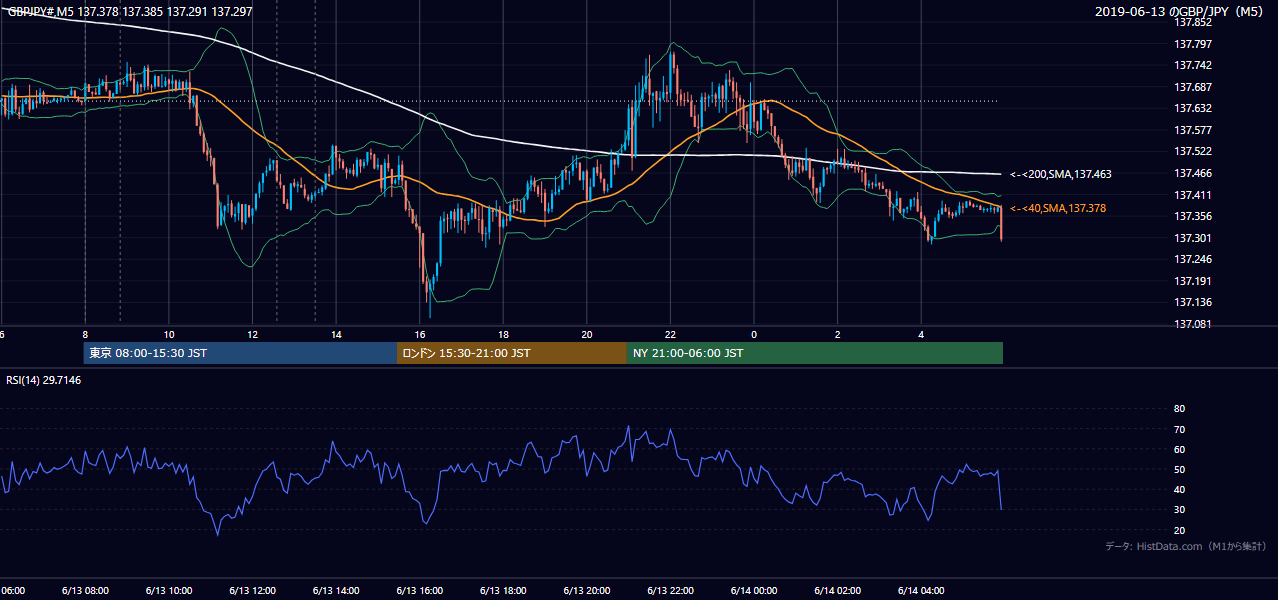The height and width of the screenshot is (600, 1278).
Task: Click price axis value 137.742
Action: pos(1192,65)
